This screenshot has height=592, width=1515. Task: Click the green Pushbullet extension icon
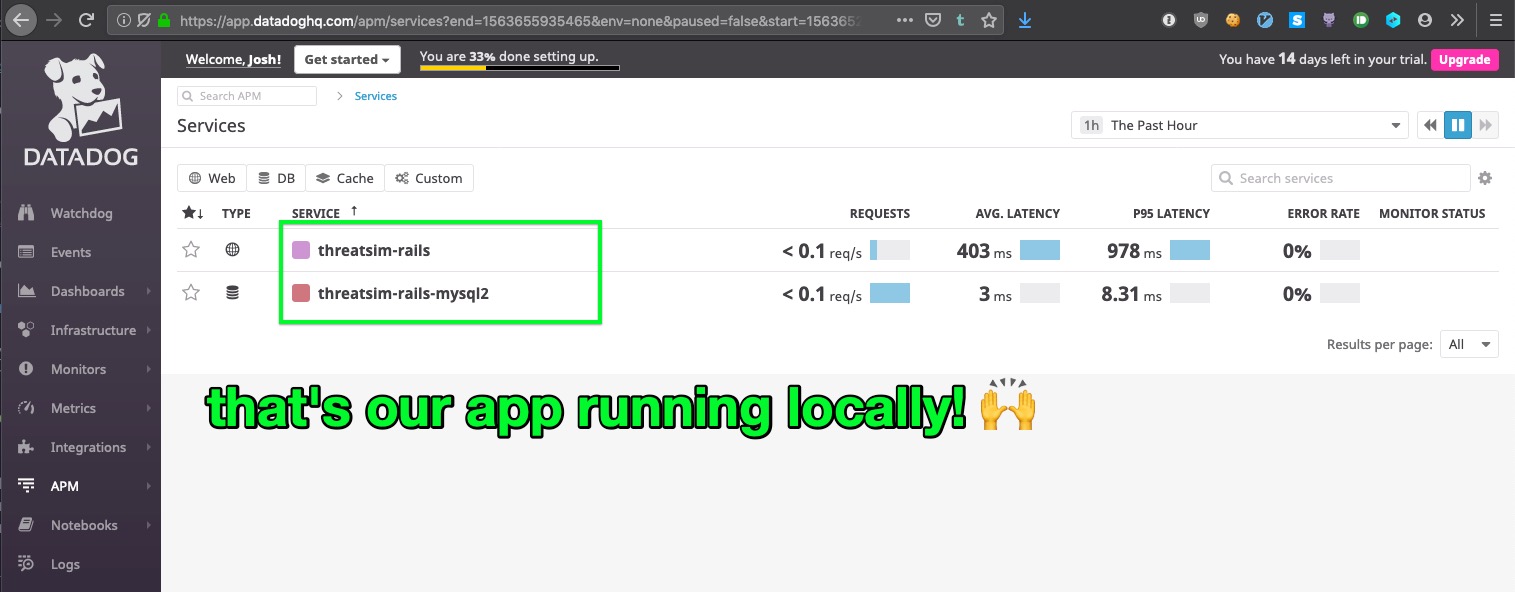pos(1361,19)
